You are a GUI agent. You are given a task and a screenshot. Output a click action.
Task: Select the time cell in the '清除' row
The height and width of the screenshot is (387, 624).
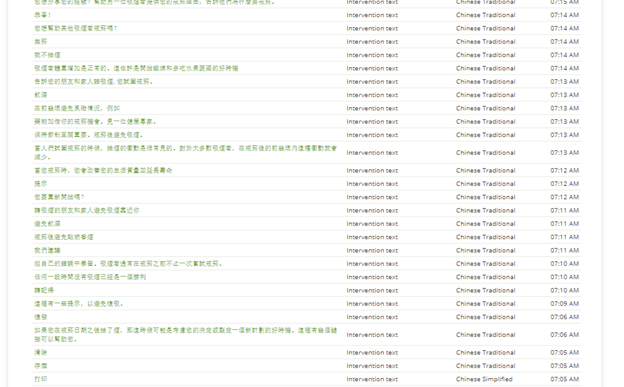(564, 352)
